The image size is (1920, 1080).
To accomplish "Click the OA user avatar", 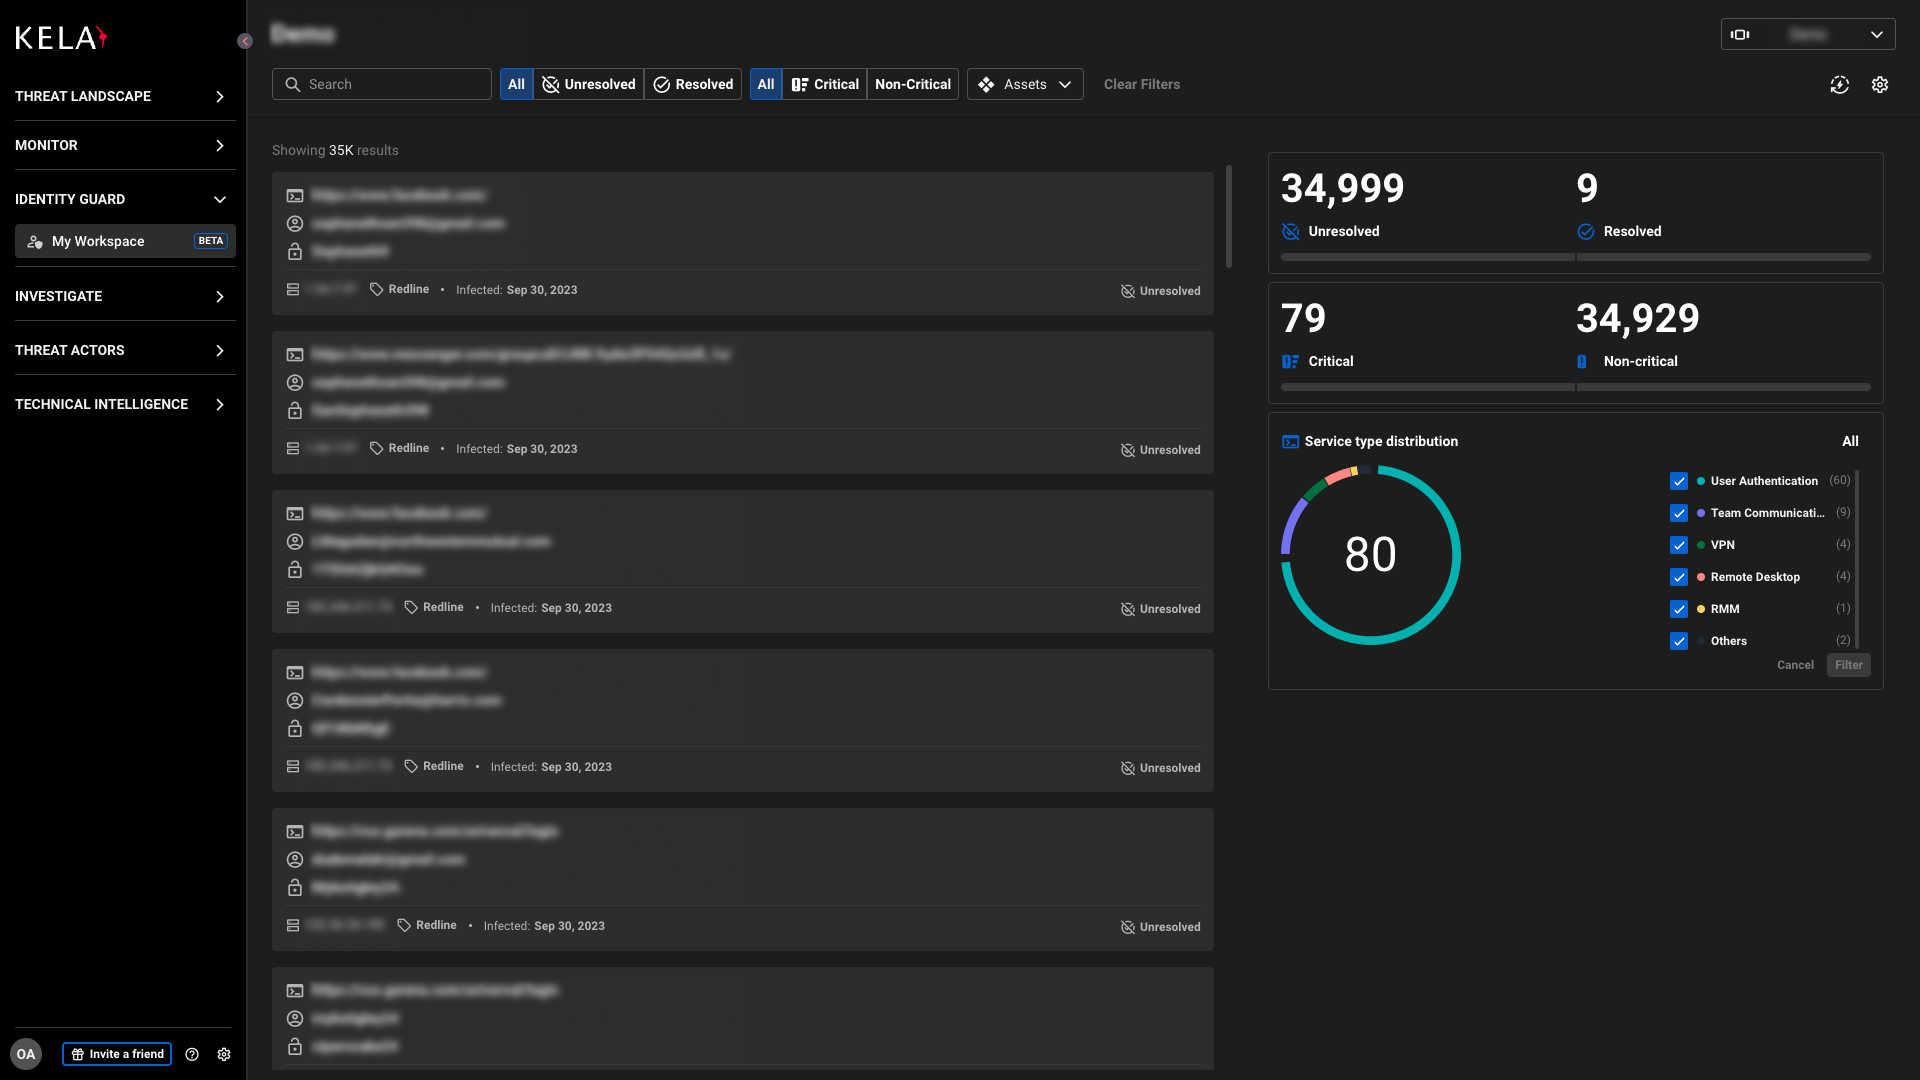I will tap(26, 1054).
